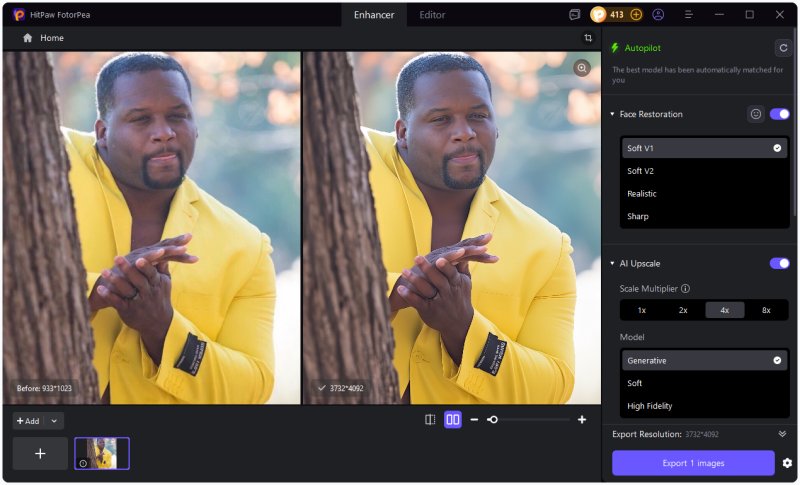Select Soft V2 face model
The width and height of the screenshot is (800, 485).
coord(704,171)
